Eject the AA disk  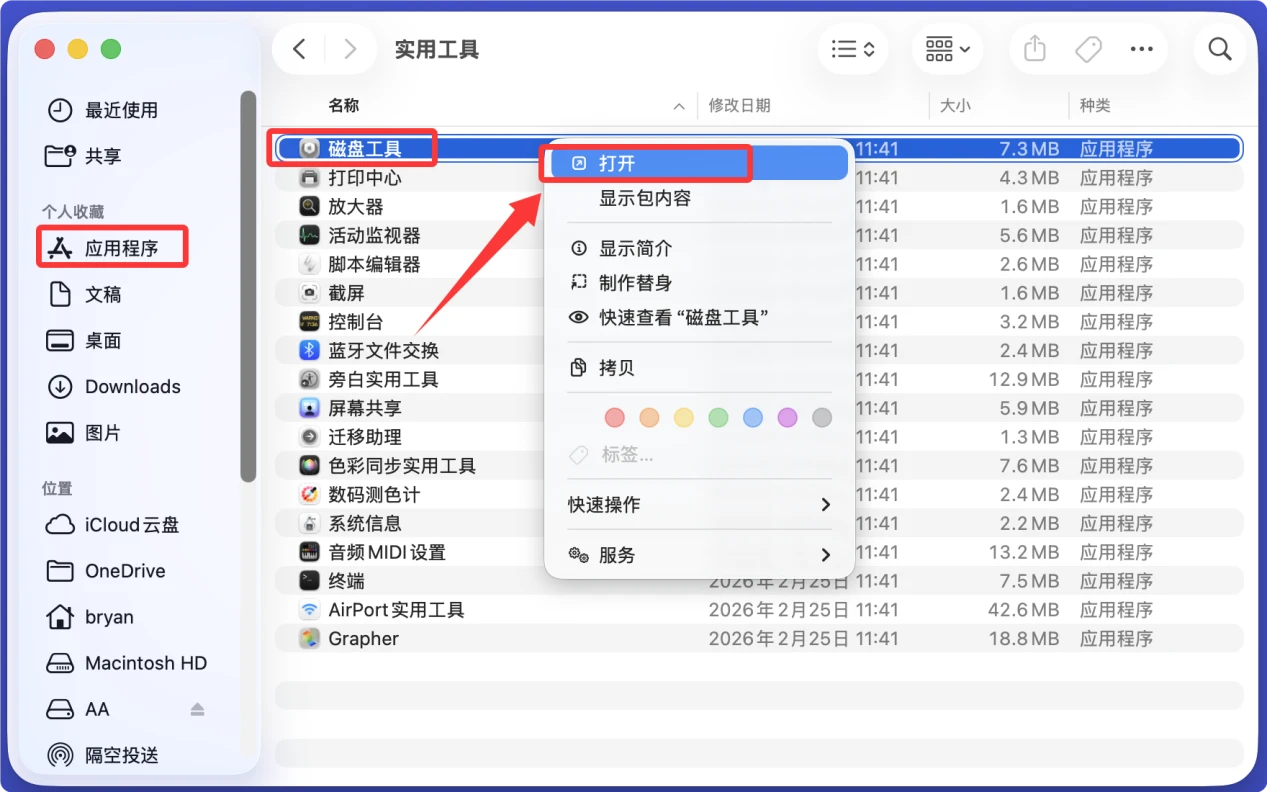[197, 709]
